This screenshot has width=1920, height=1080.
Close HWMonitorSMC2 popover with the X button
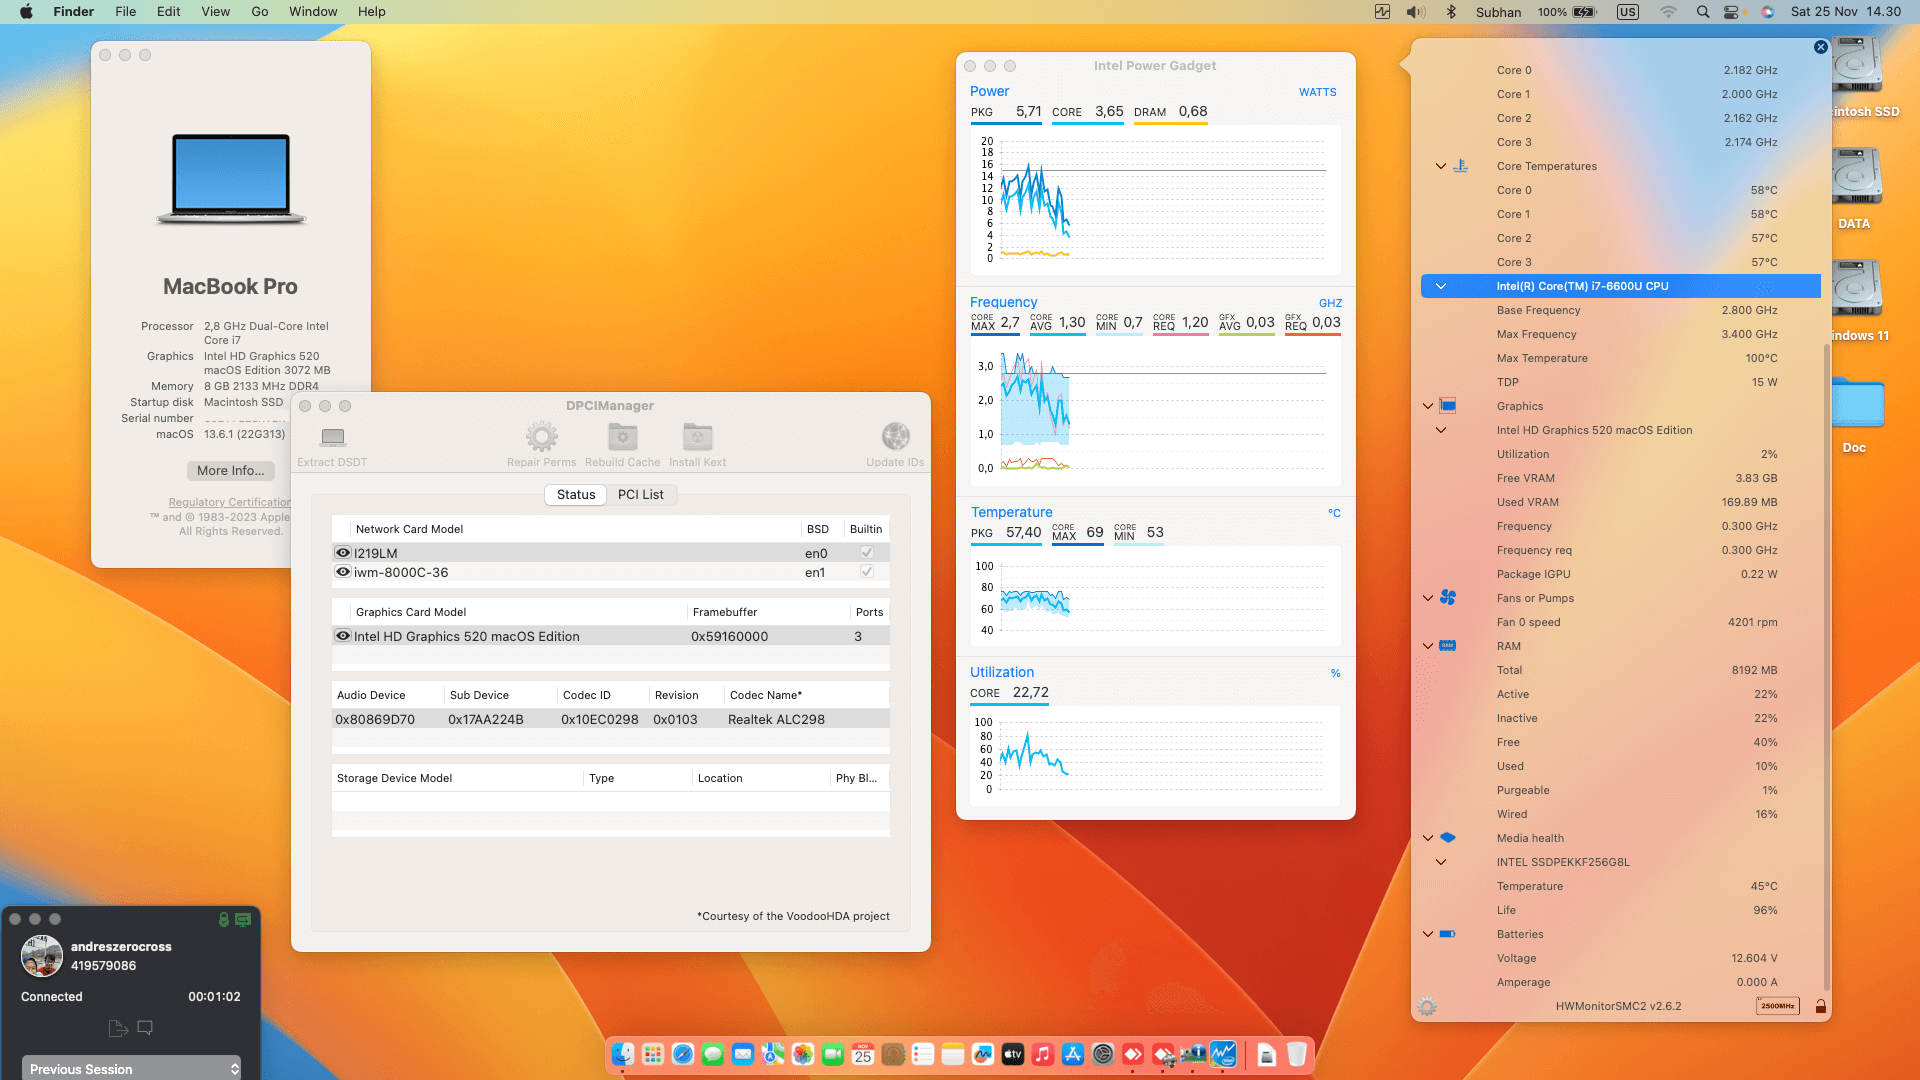[1821, 47]
